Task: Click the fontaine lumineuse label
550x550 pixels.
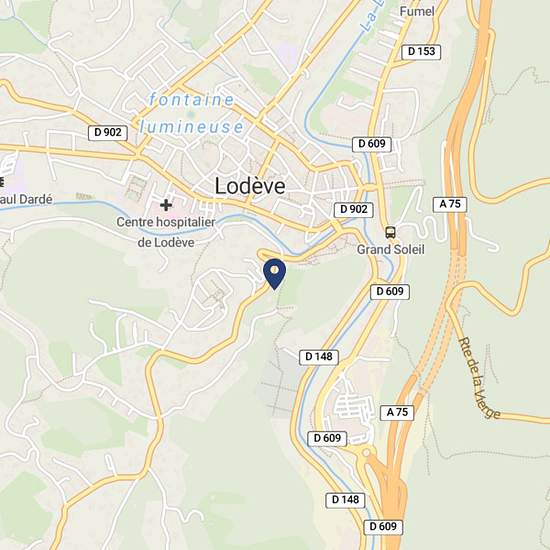Action: (x=192, y=113)
